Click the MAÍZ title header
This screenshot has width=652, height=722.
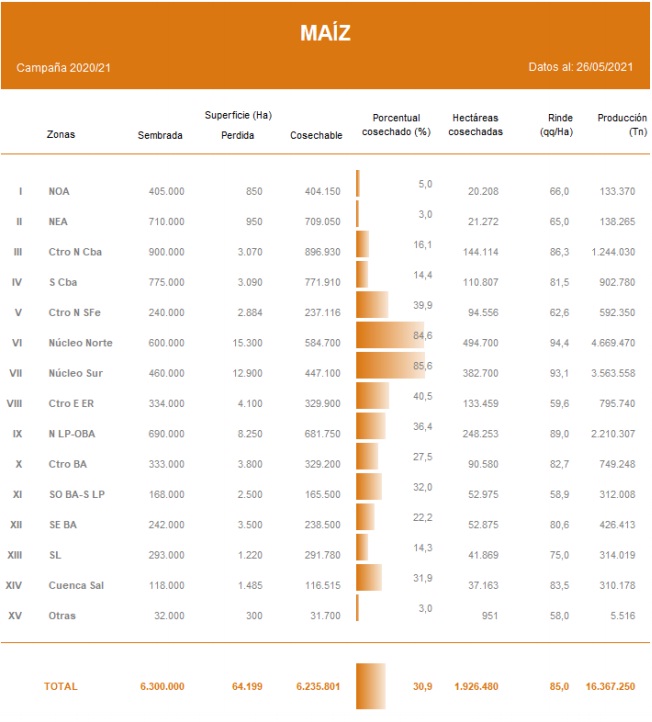coord(325,33)
